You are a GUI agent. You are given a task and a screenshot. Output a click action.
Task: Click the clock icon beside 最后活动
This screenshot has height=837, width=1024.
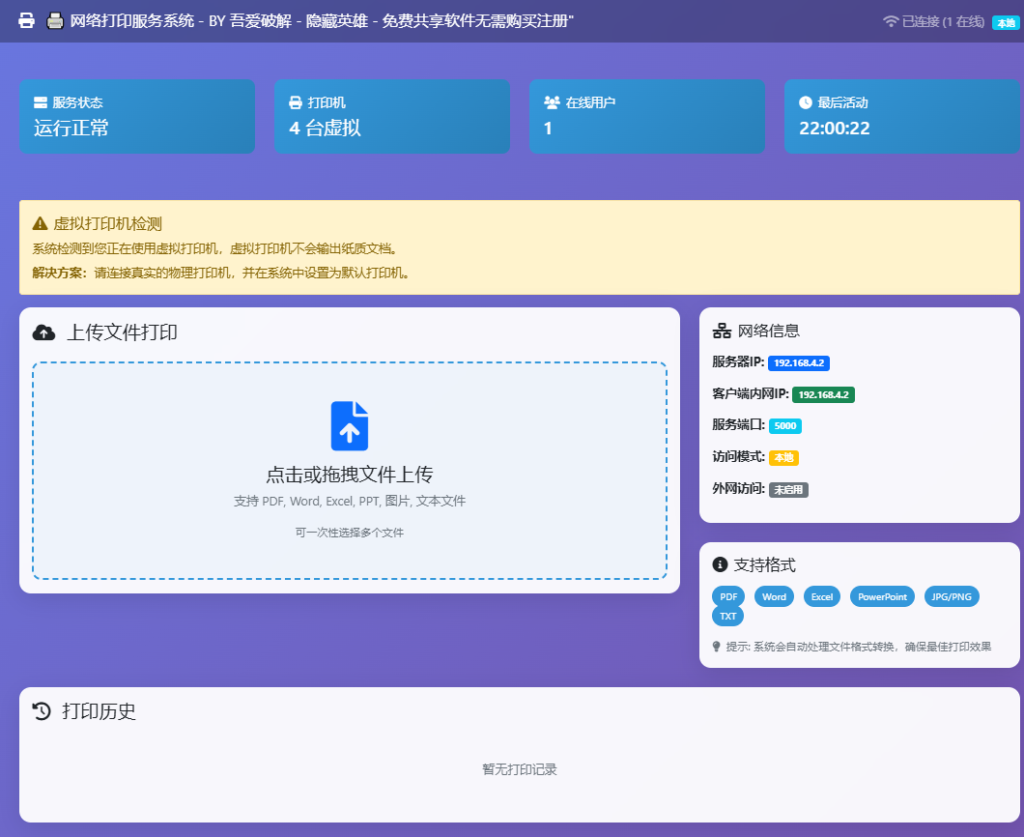coord(806,103)
